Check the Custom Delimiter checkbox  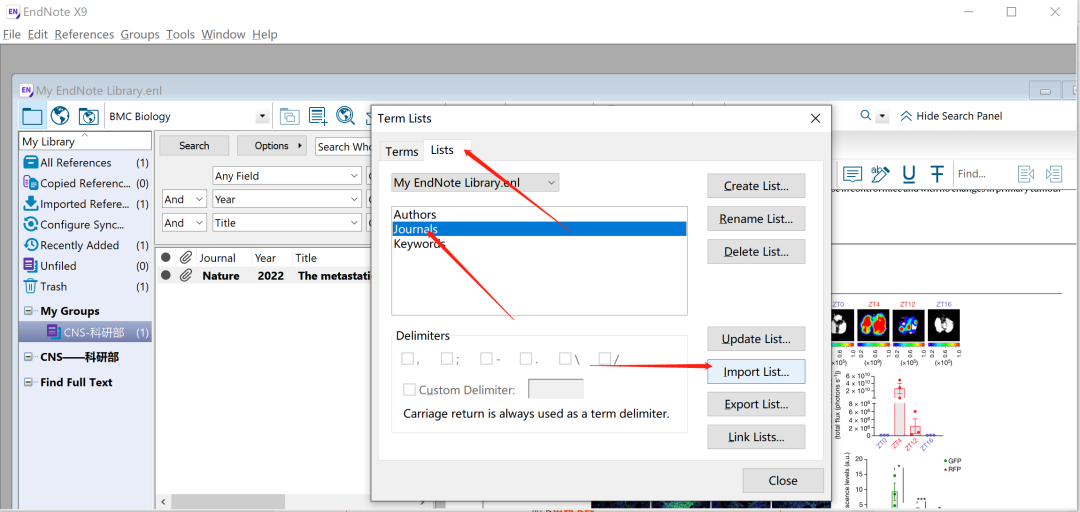point(409,390)
